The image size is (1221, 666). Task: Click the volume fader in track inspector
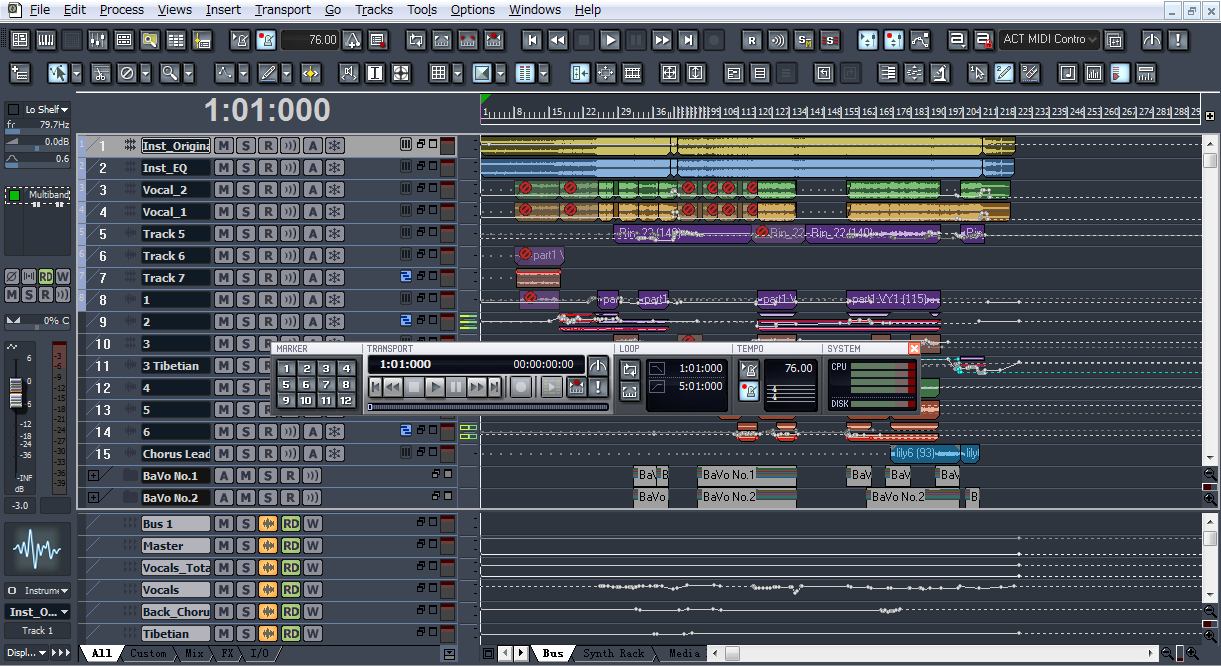click(x=16, y=394)
